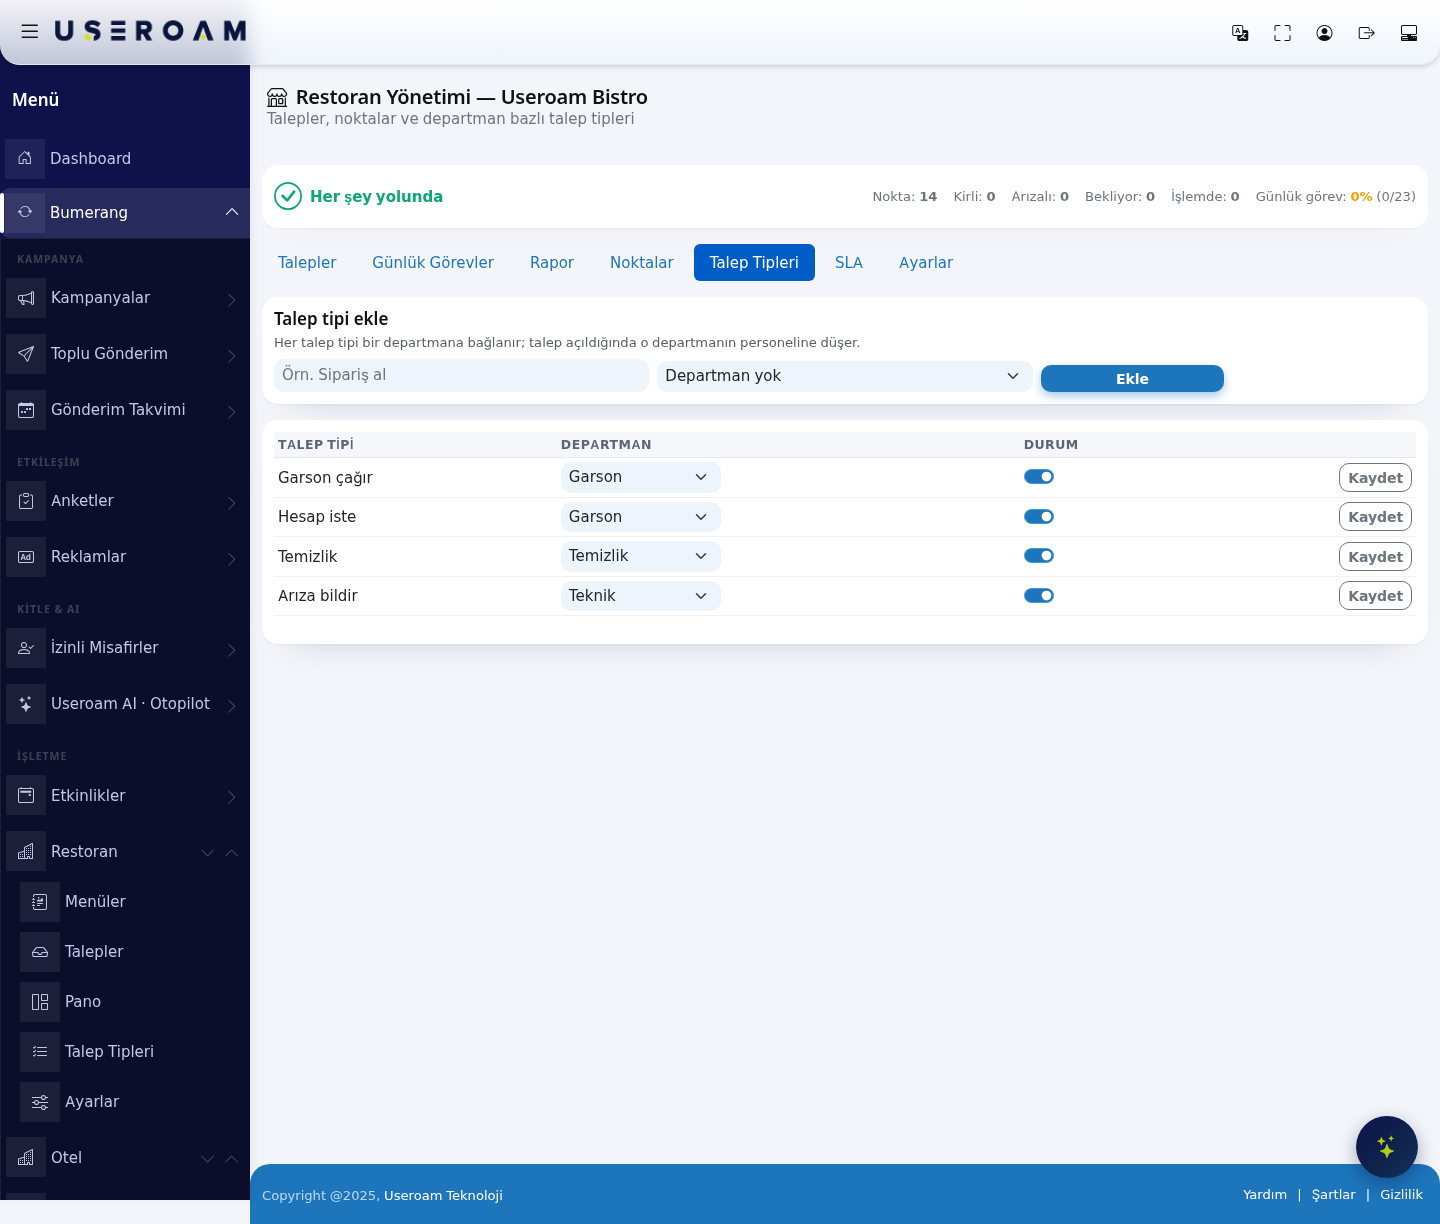This screenshot has width=1440, height=1224.
Task: Open the user profile icon
Action: click(x=1324, y=33)
